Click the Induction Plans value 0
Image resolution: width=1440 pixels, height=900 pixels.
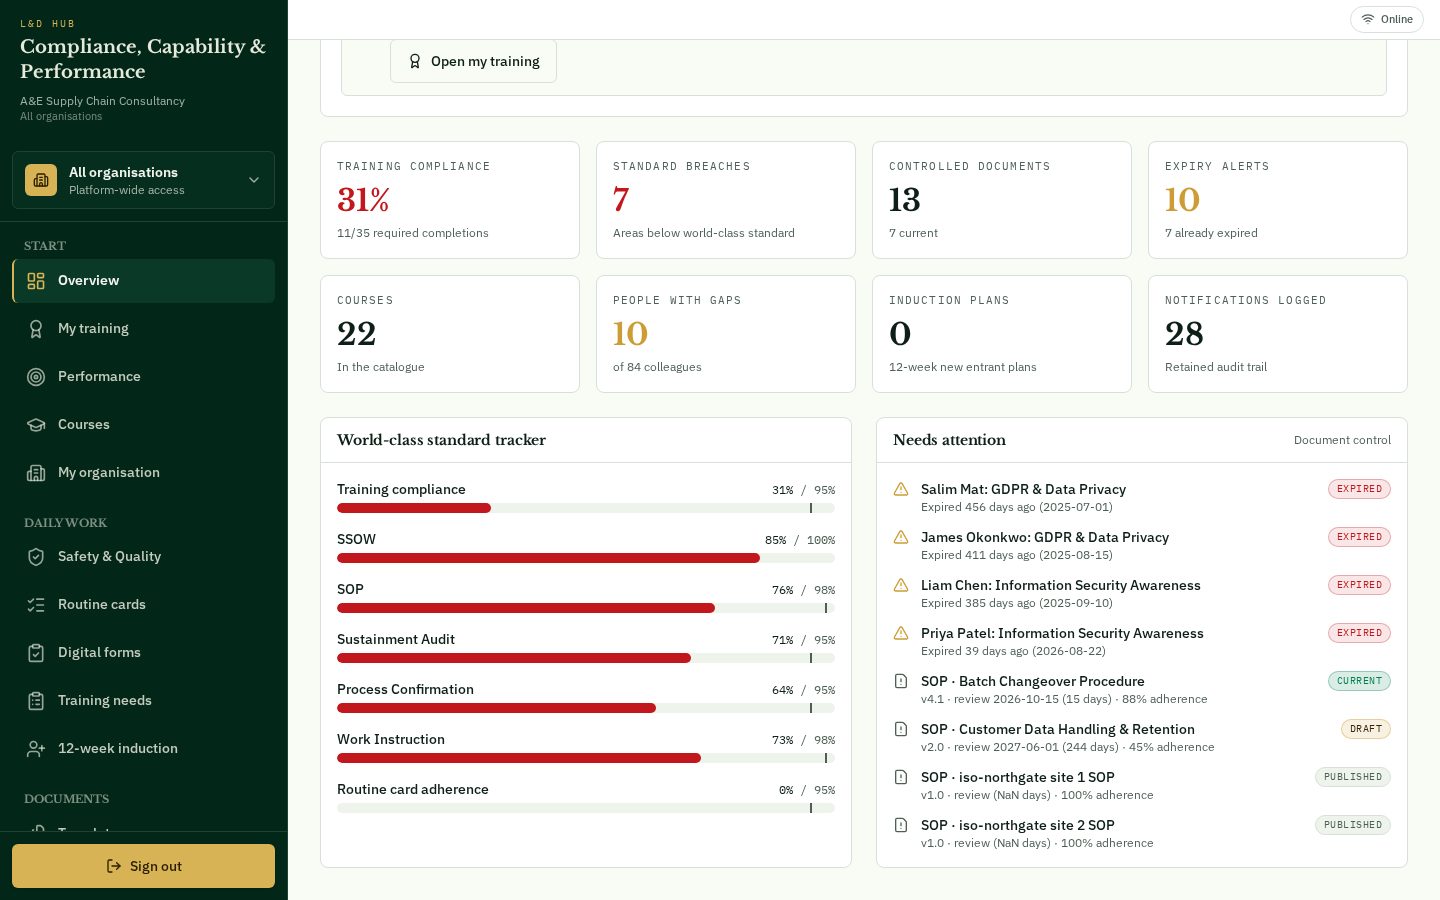click(900, 334)
